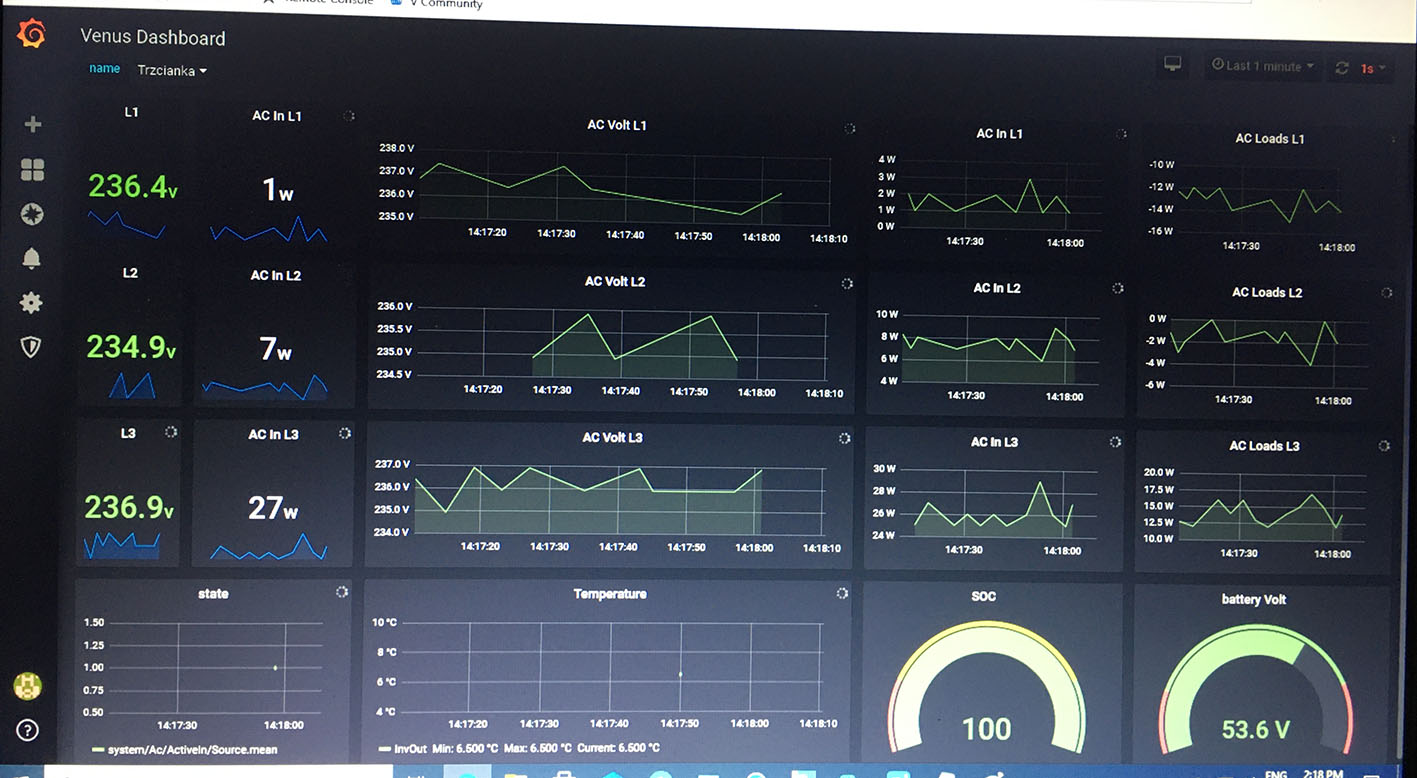The image size is (1417, 778).
Task: Click the loading spinner on state panel
Action: pyautogui.click(x=342, y=592)
